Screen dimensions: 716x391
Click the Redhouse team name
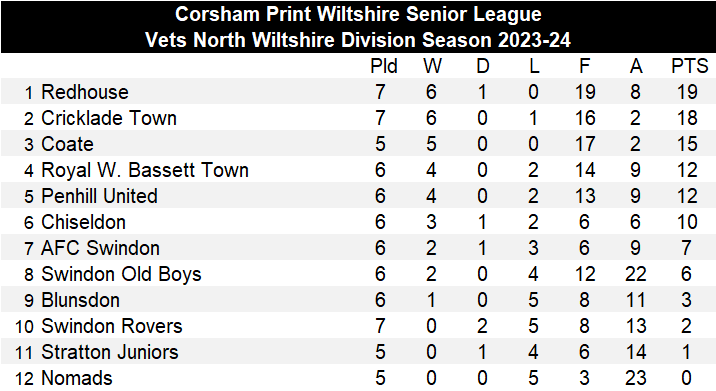(x=85, y=92)
